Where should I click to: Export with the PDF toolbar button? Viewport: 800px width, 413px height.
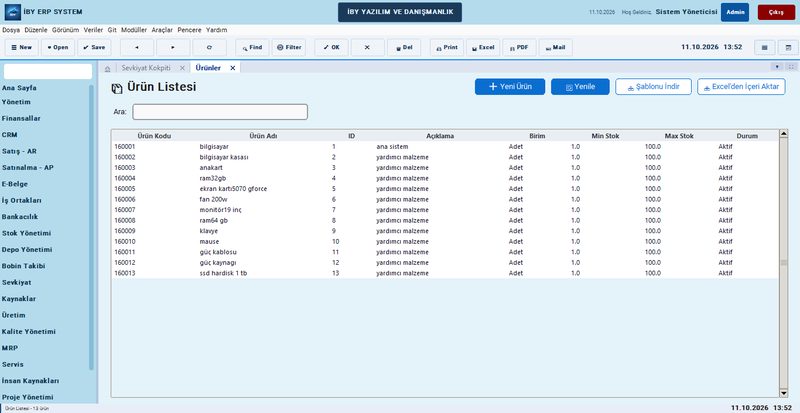tap(519, 47)
